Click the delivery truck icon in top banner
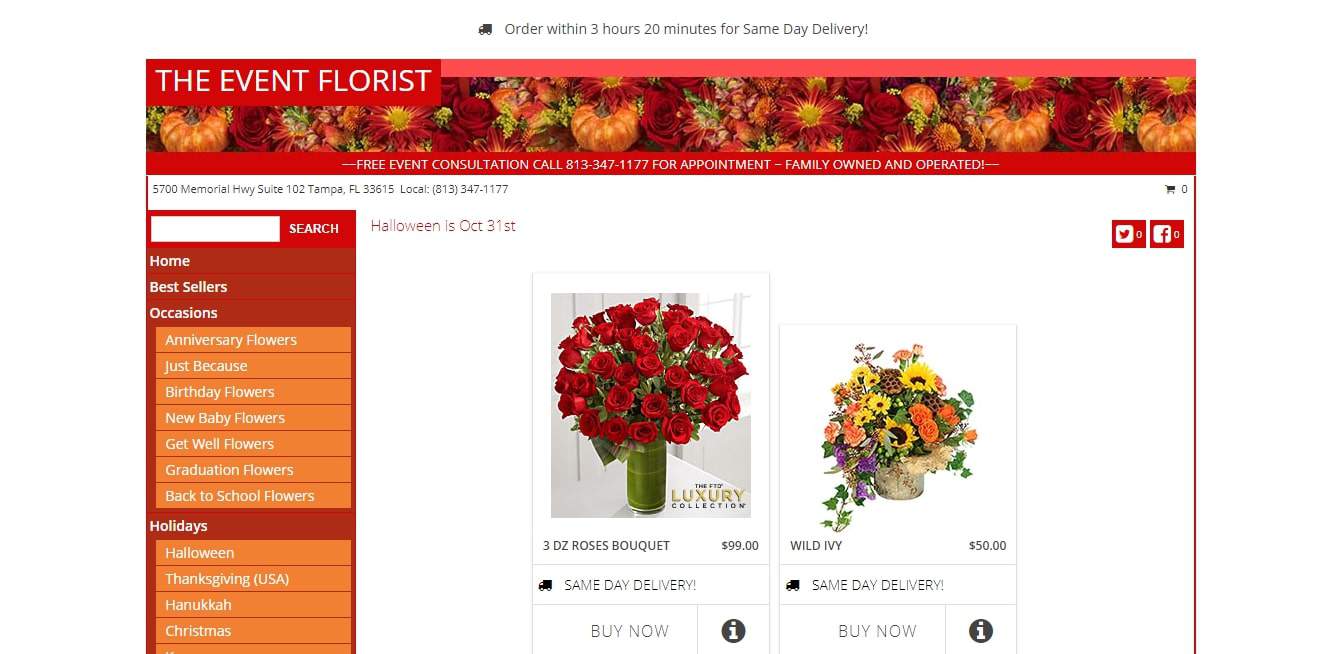The image size is (1343, 654). pos(486,30)
